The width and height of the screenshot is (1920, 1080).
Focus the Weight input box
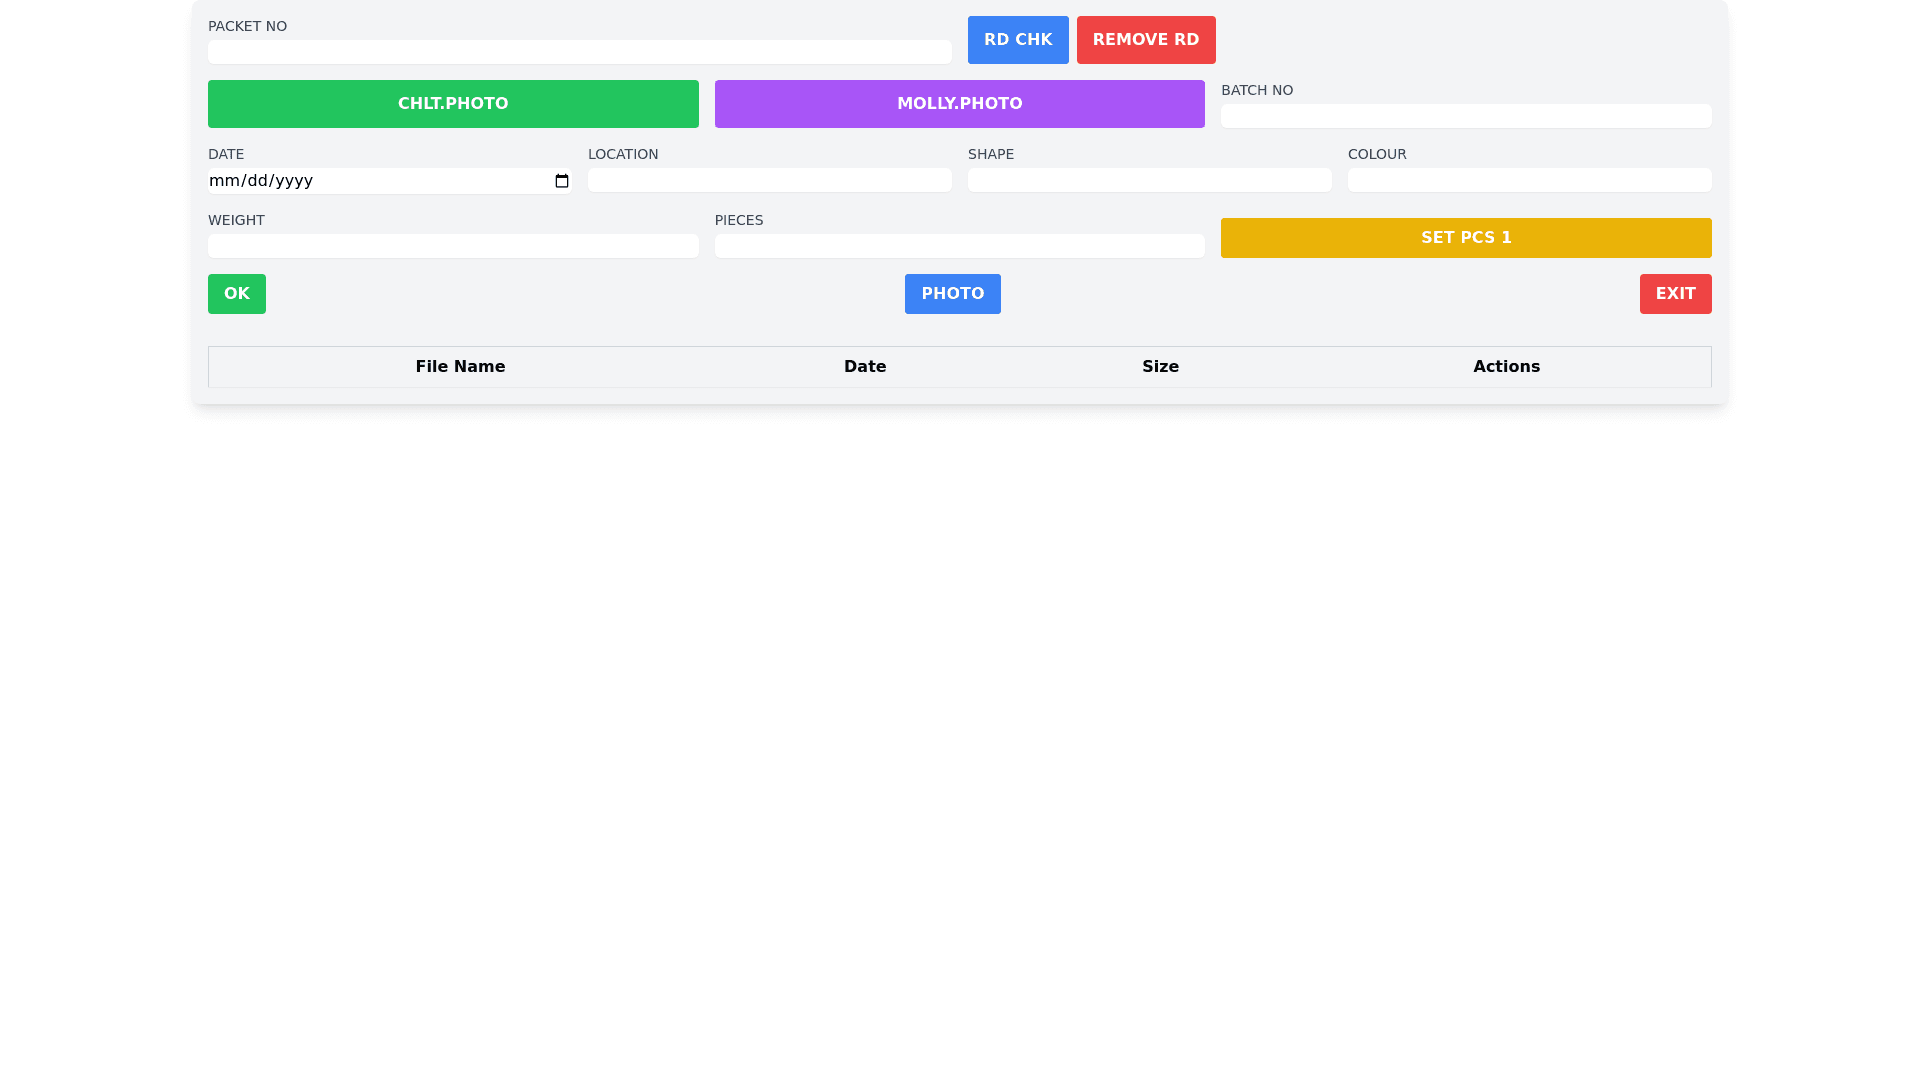pyautogui.click(x=453, y=246)
